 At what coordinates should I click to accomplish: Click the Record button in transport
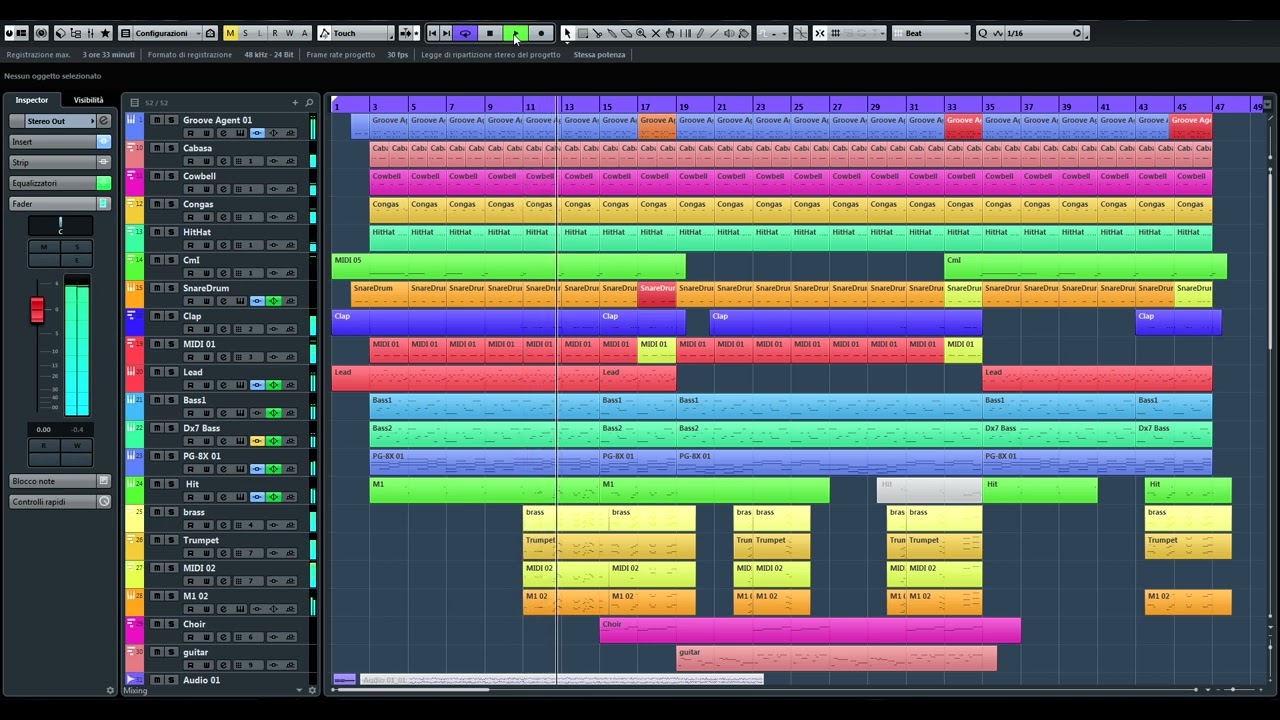coord(541,33)
